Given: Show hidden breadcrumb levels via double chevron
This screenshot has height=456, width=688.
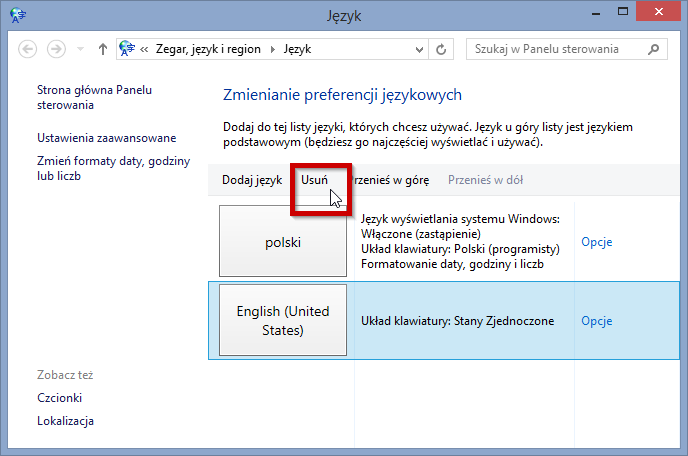Looking at the screenshot, I should pyautogui.click(x=144, y=49).
